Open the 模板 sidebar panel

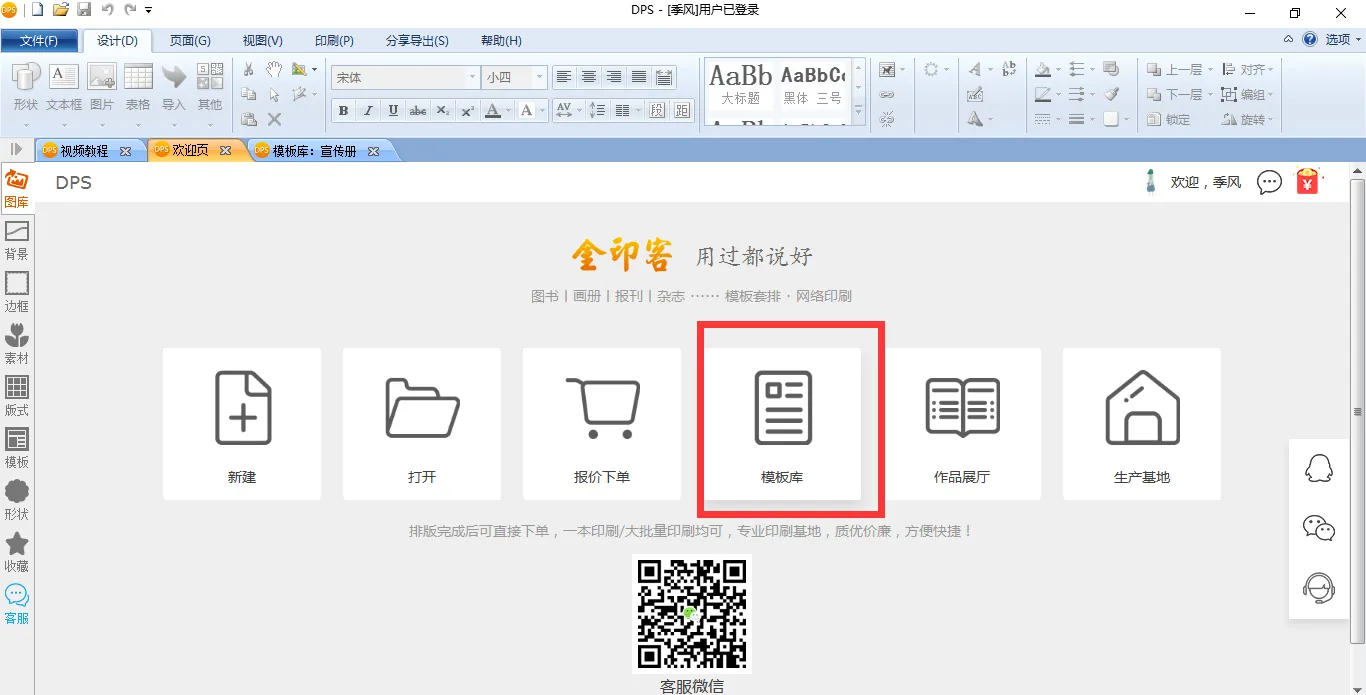pos(17,449)
